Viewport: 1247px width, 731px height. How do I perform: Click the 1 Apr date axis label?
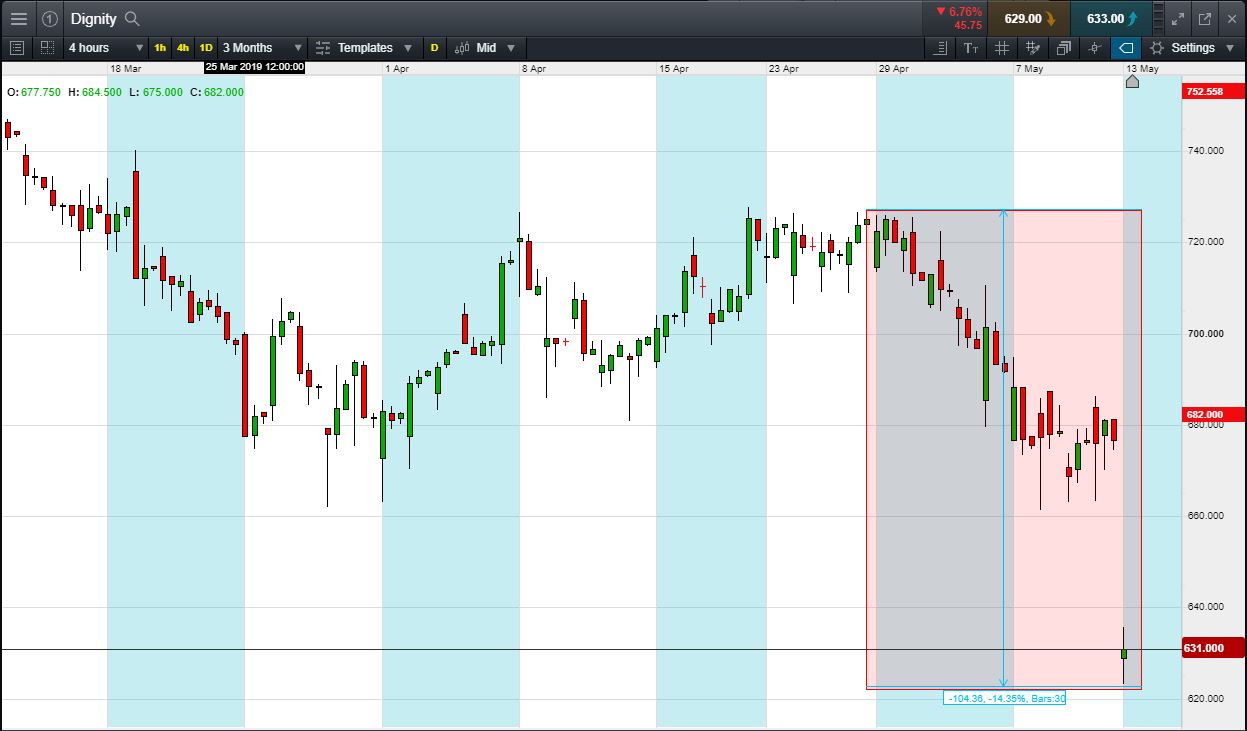click(x=397, y=69)
